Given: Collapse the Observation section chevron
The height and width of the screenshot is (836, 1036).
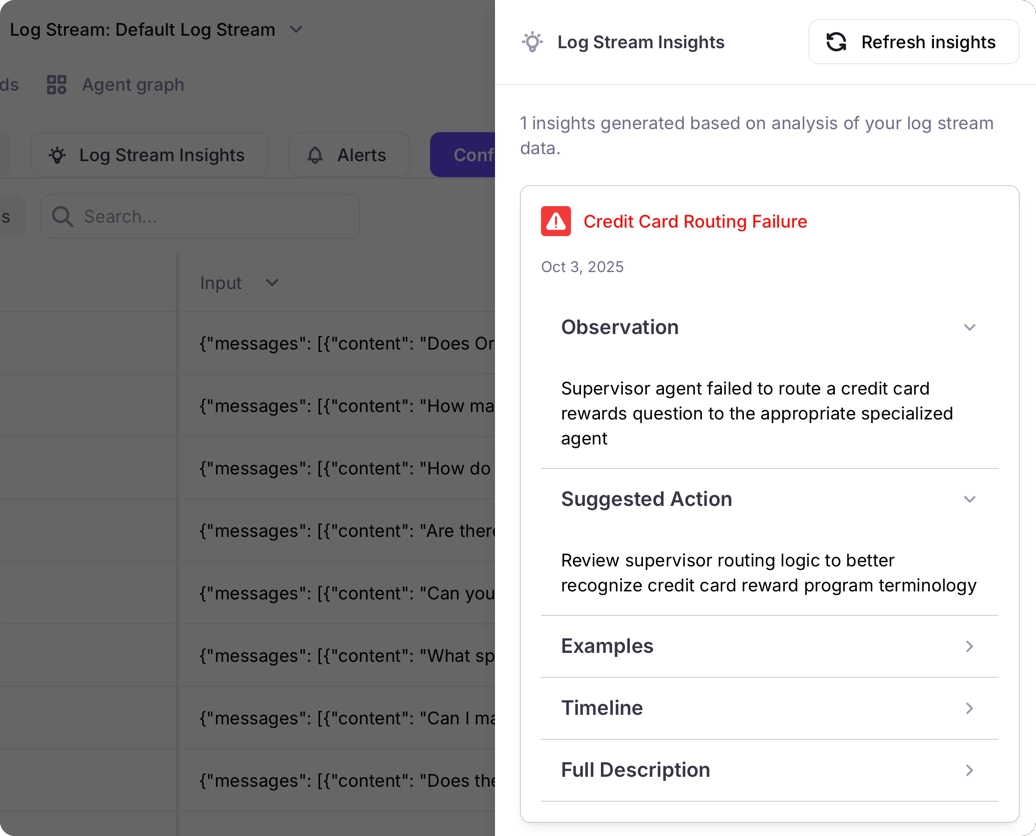Looking at the screenshot, I should point(969,328).
